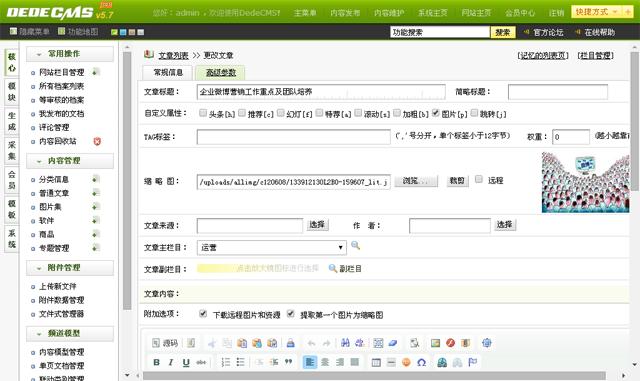
Task: Click the Paste clipboard icon
Action: pos(242,343)
